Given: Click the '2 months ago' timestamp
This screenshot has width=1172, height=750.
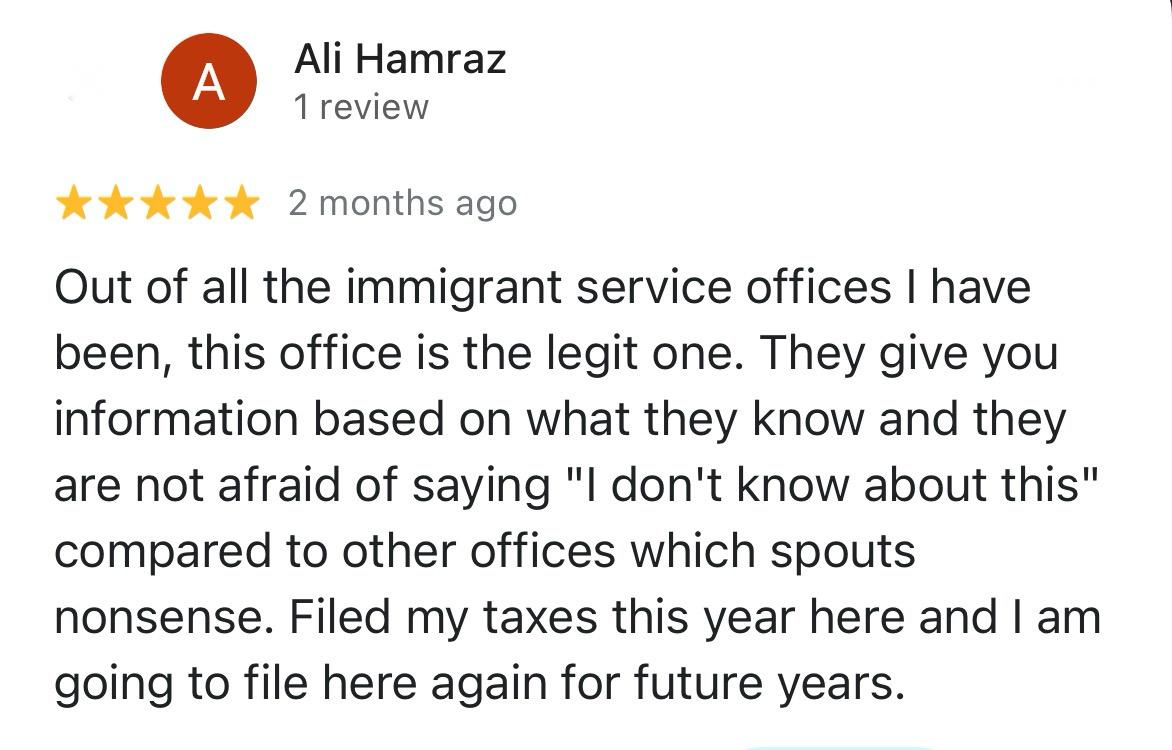Looking at the screenshot, I should tap(403, 204).
